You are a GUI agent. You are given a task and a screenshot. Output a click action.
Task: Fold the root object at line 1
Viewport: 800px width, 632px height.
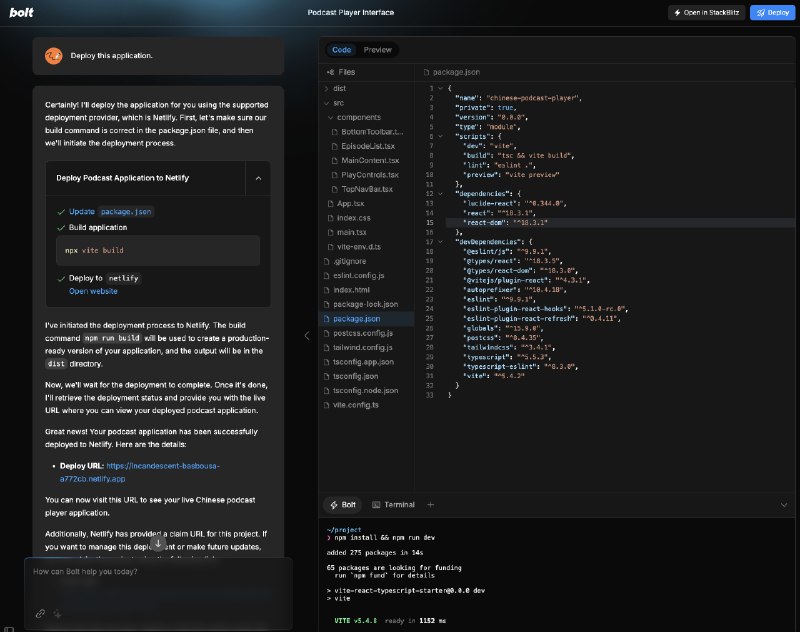pos(440,88)
